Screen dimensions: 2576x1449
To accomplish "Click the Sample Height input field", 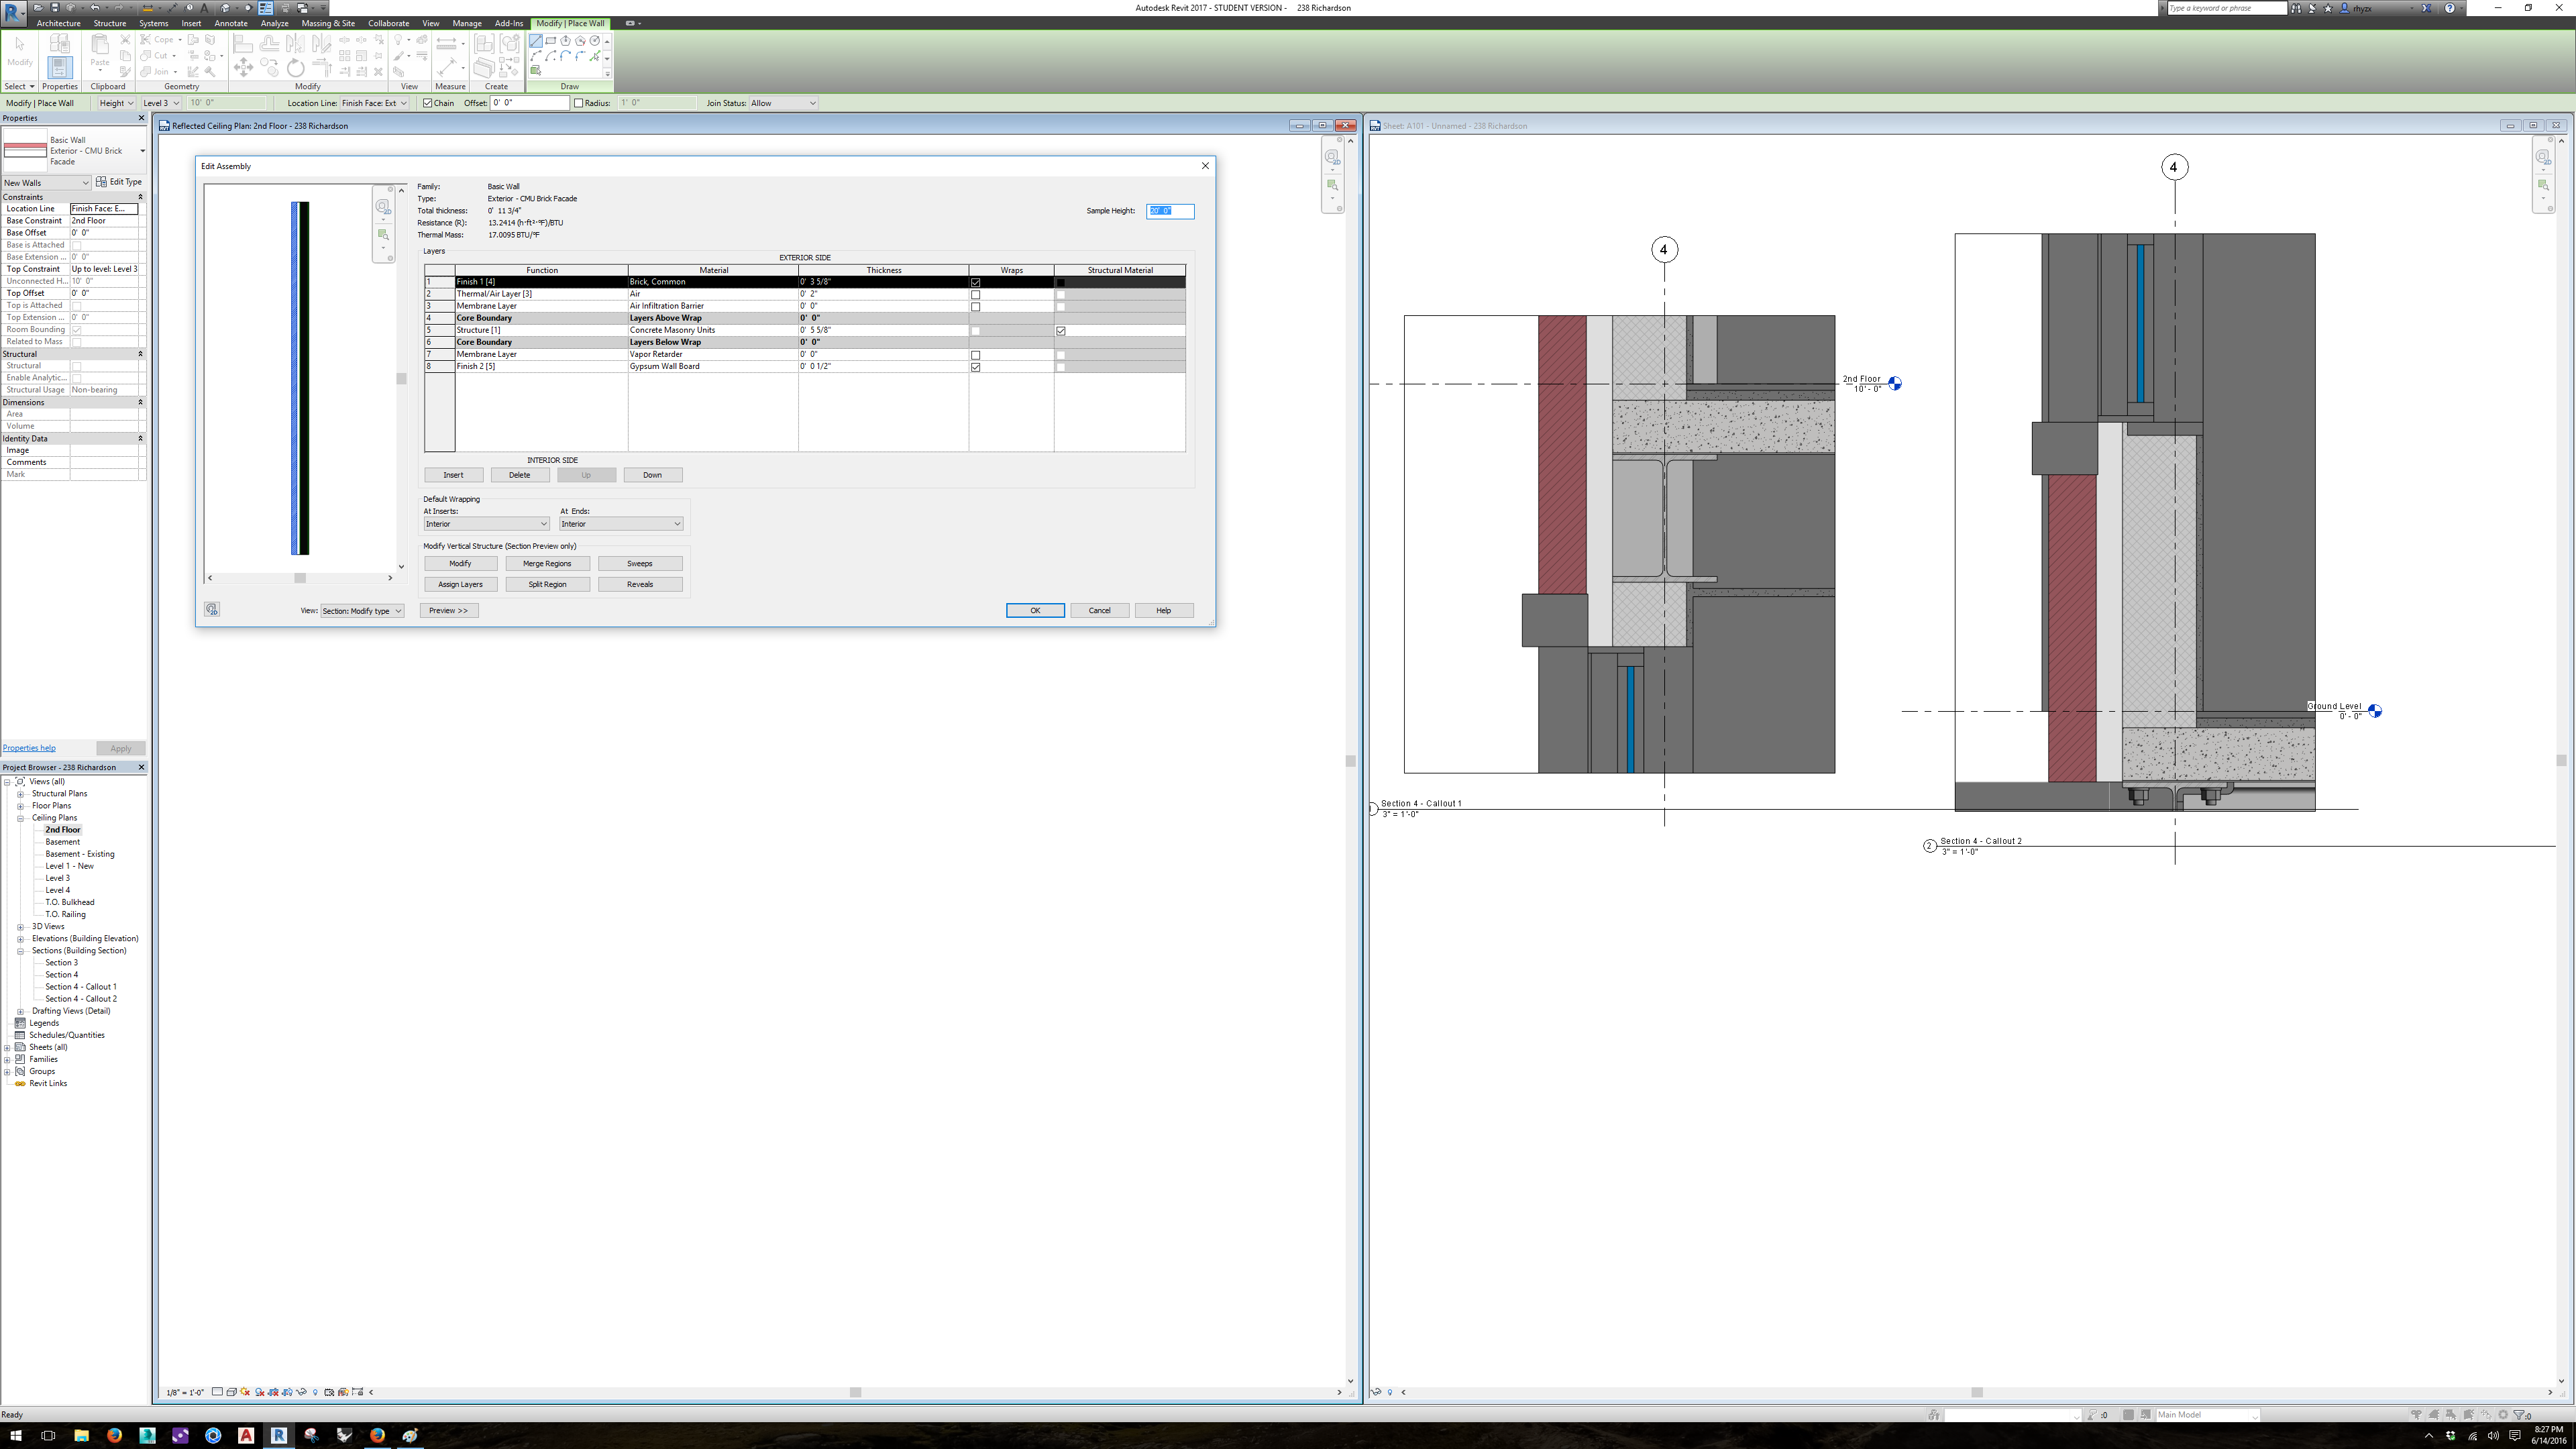I will click(x=1170, y=211).
